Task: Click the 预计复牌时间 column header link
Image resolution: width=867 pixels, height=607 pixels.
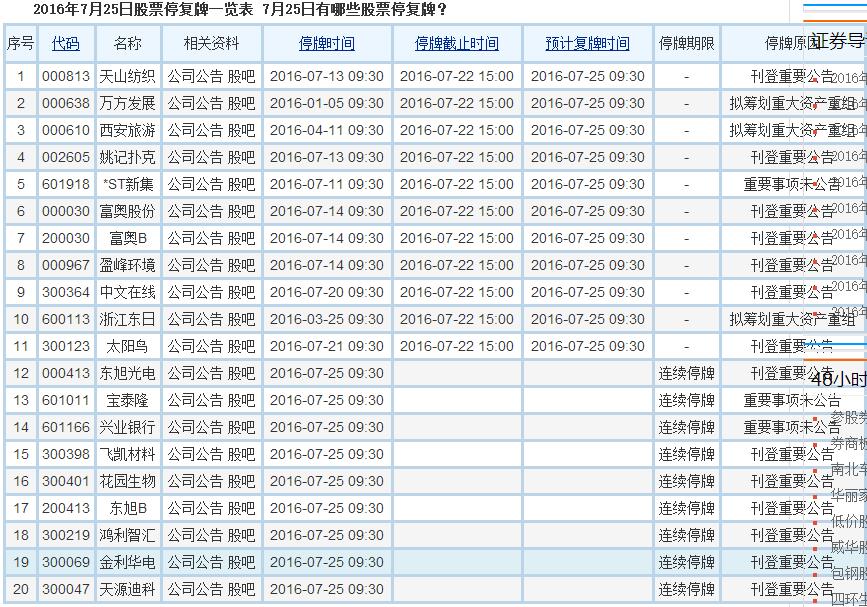Action: (587, 44)
